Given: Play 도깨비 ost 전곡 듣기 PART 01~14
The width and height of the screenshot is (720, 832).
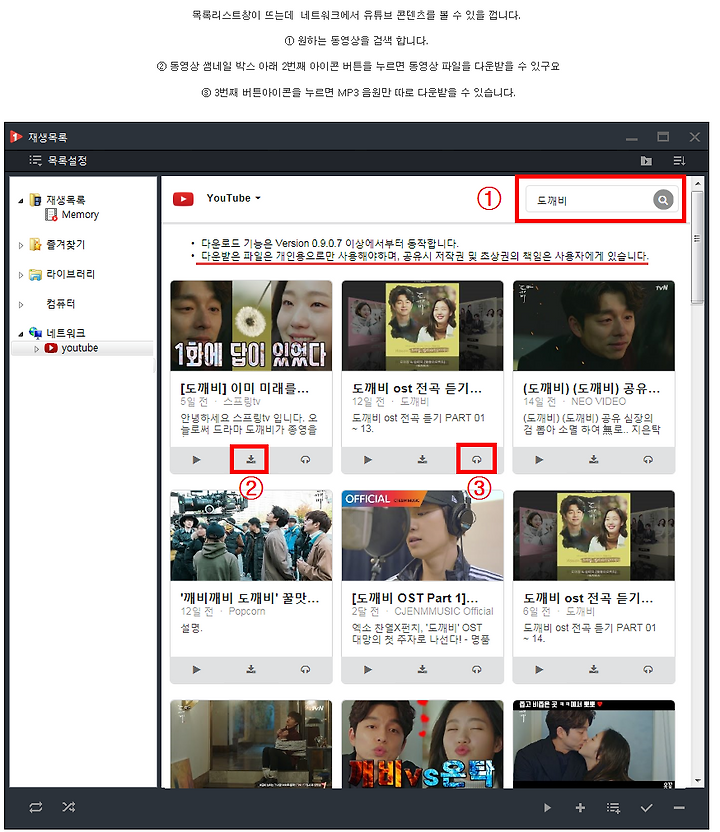Looking at the screenshot, I should coord(539,670).
